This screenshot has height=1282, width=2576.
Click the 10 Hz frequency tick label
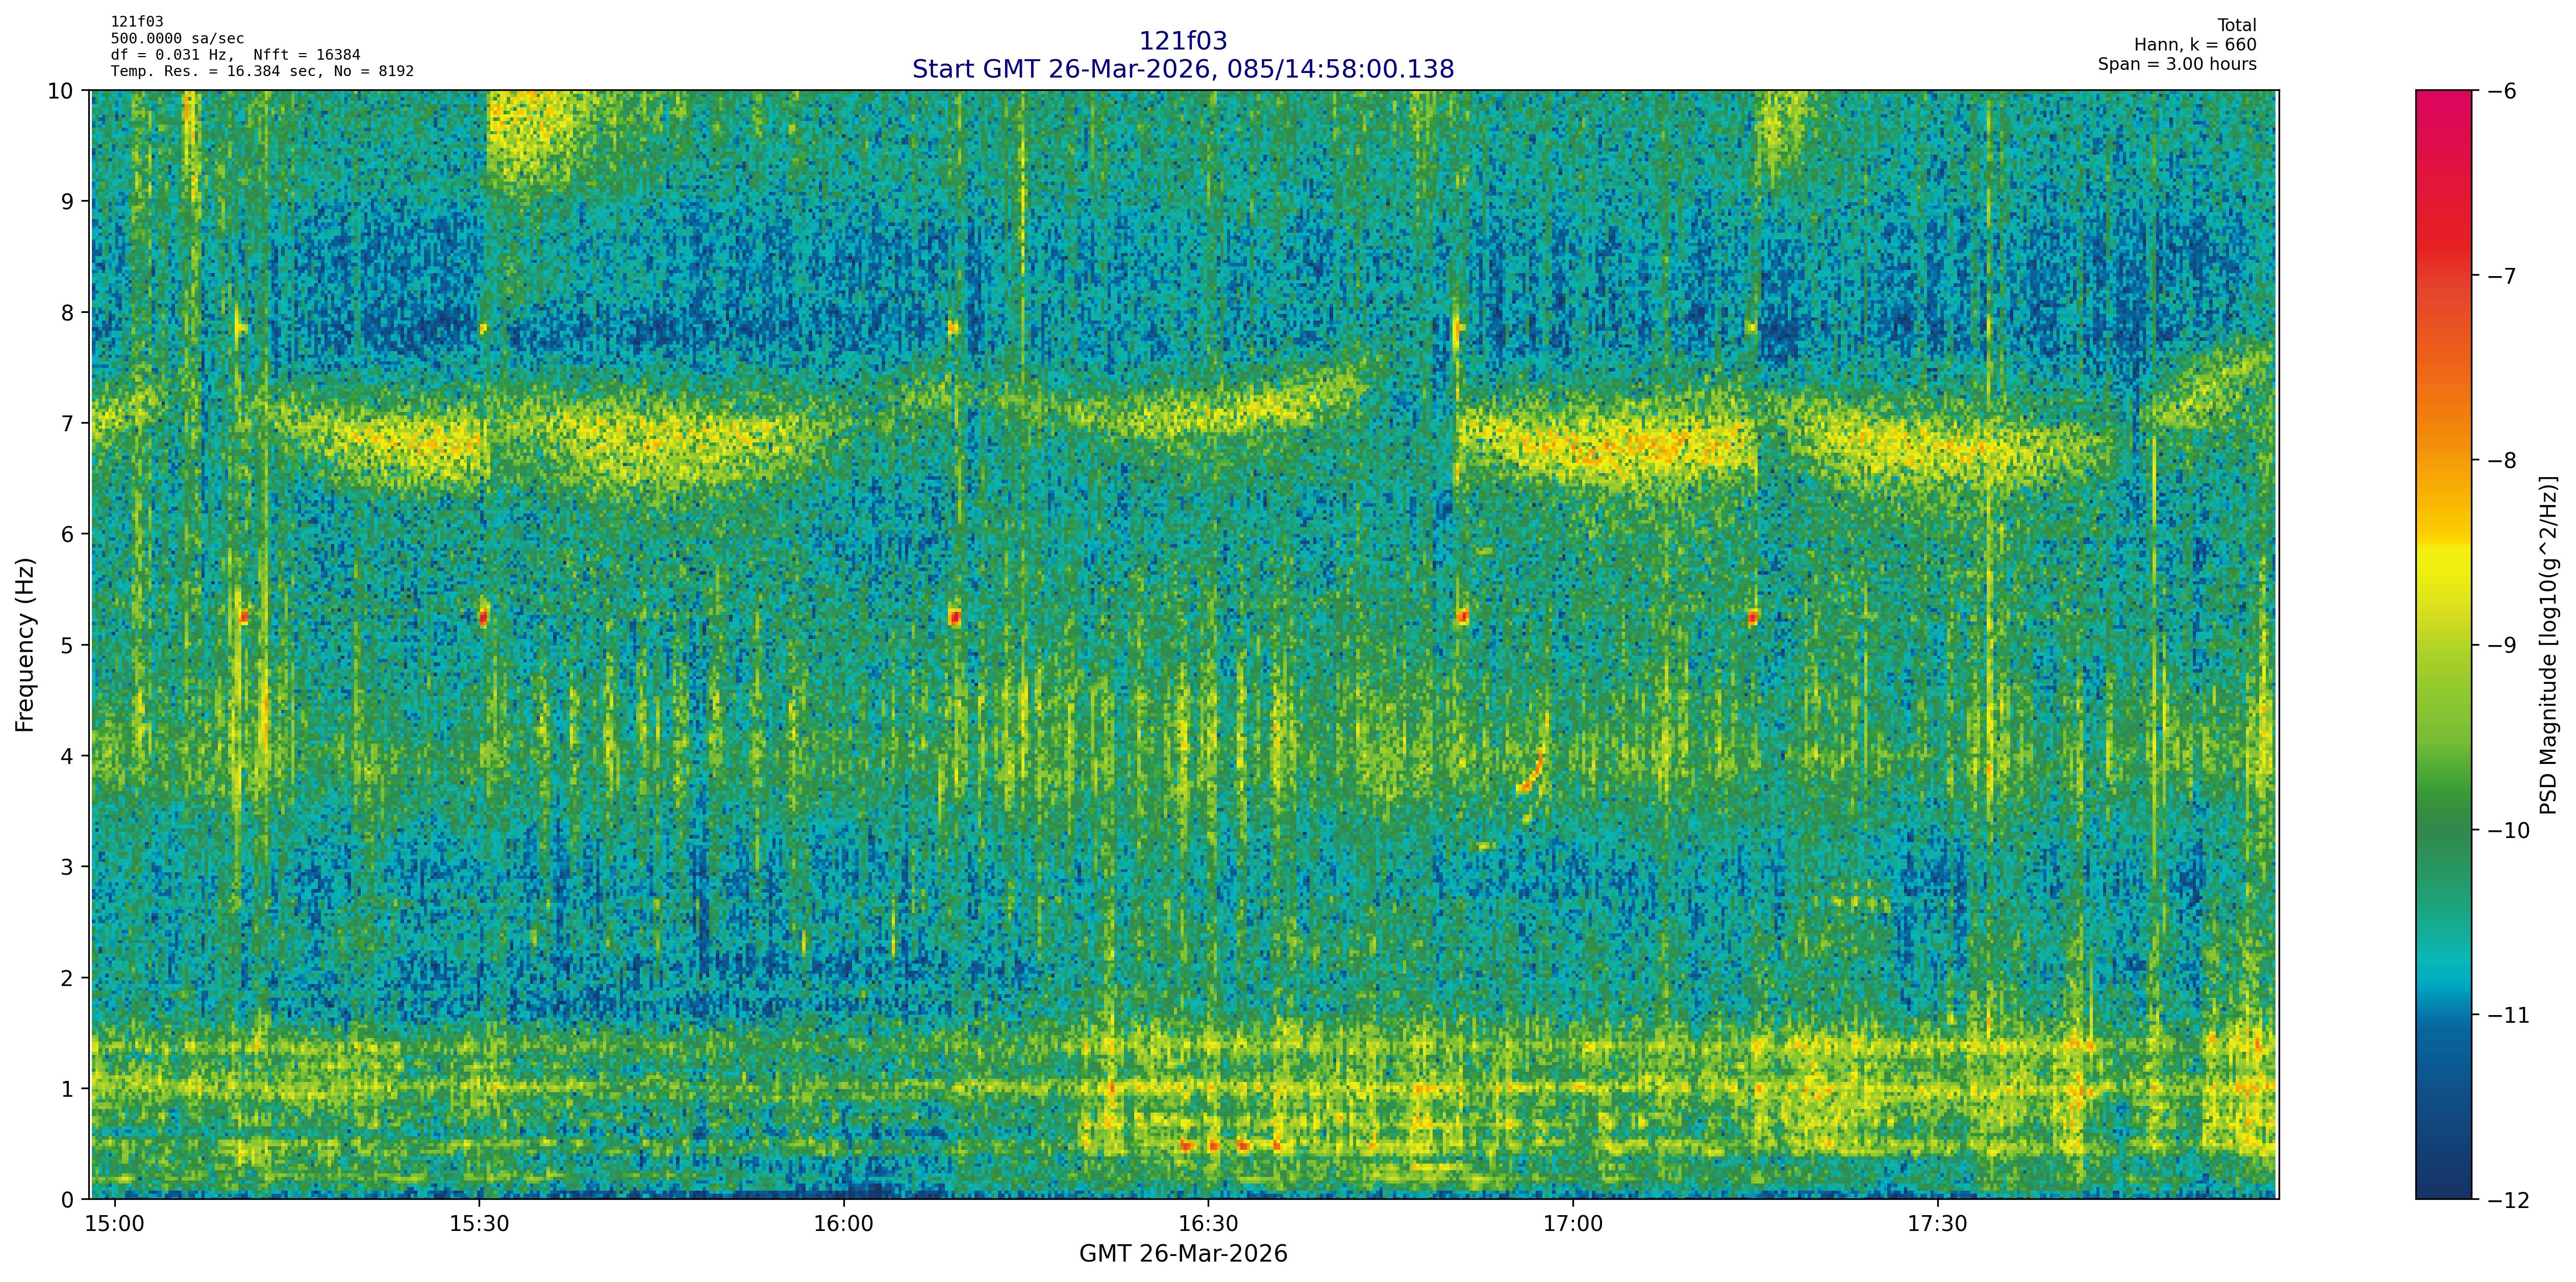[x=60, y=91]
